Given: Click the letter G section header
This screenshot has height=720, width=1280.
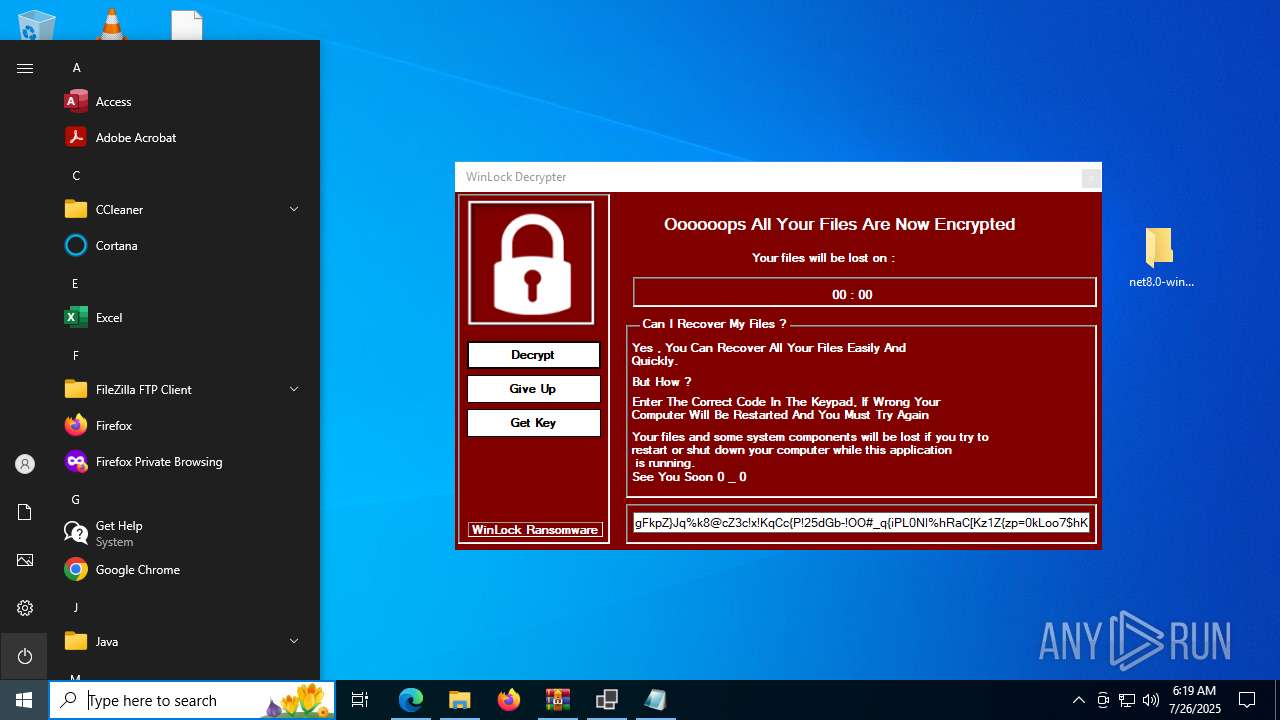Looking at the screenshot, I should pos(75,500).
